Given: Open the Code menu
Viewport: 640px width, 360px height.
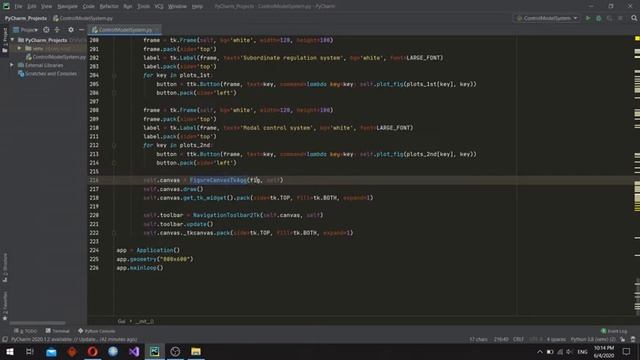Looking at the screenshot, I should click(x=89, y=6).
